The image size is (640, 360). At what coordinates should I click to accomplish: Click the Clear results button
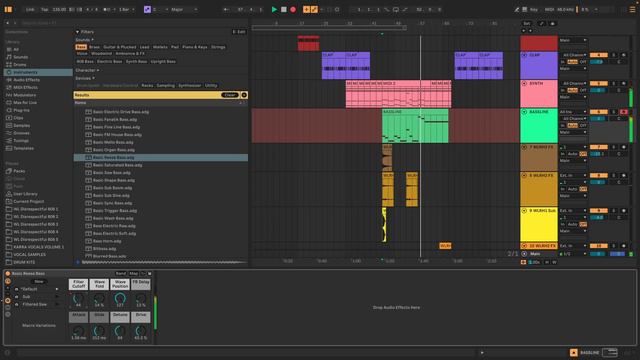click(230, 95)
